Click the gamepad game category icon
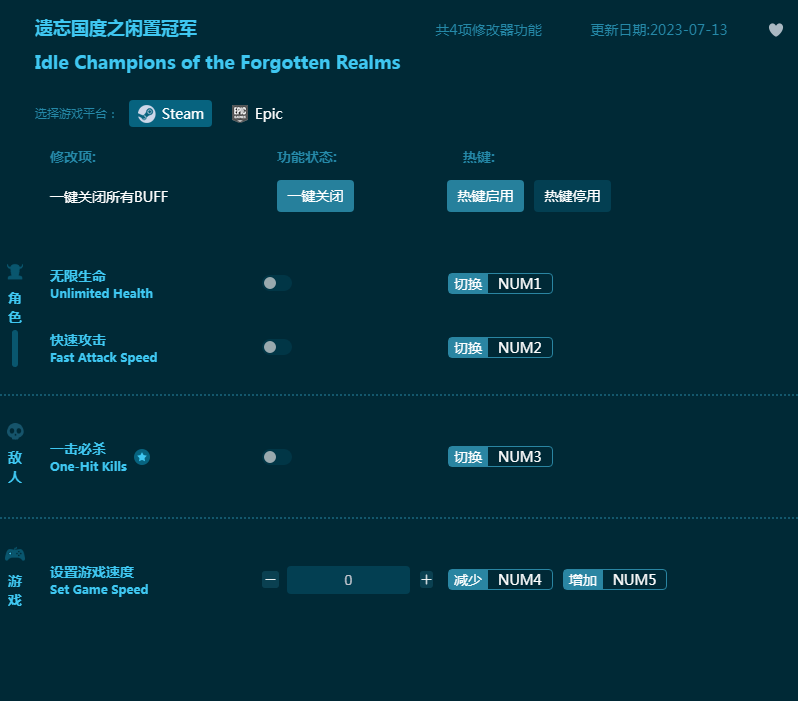 pyautogui.click(x=15, y=554)
